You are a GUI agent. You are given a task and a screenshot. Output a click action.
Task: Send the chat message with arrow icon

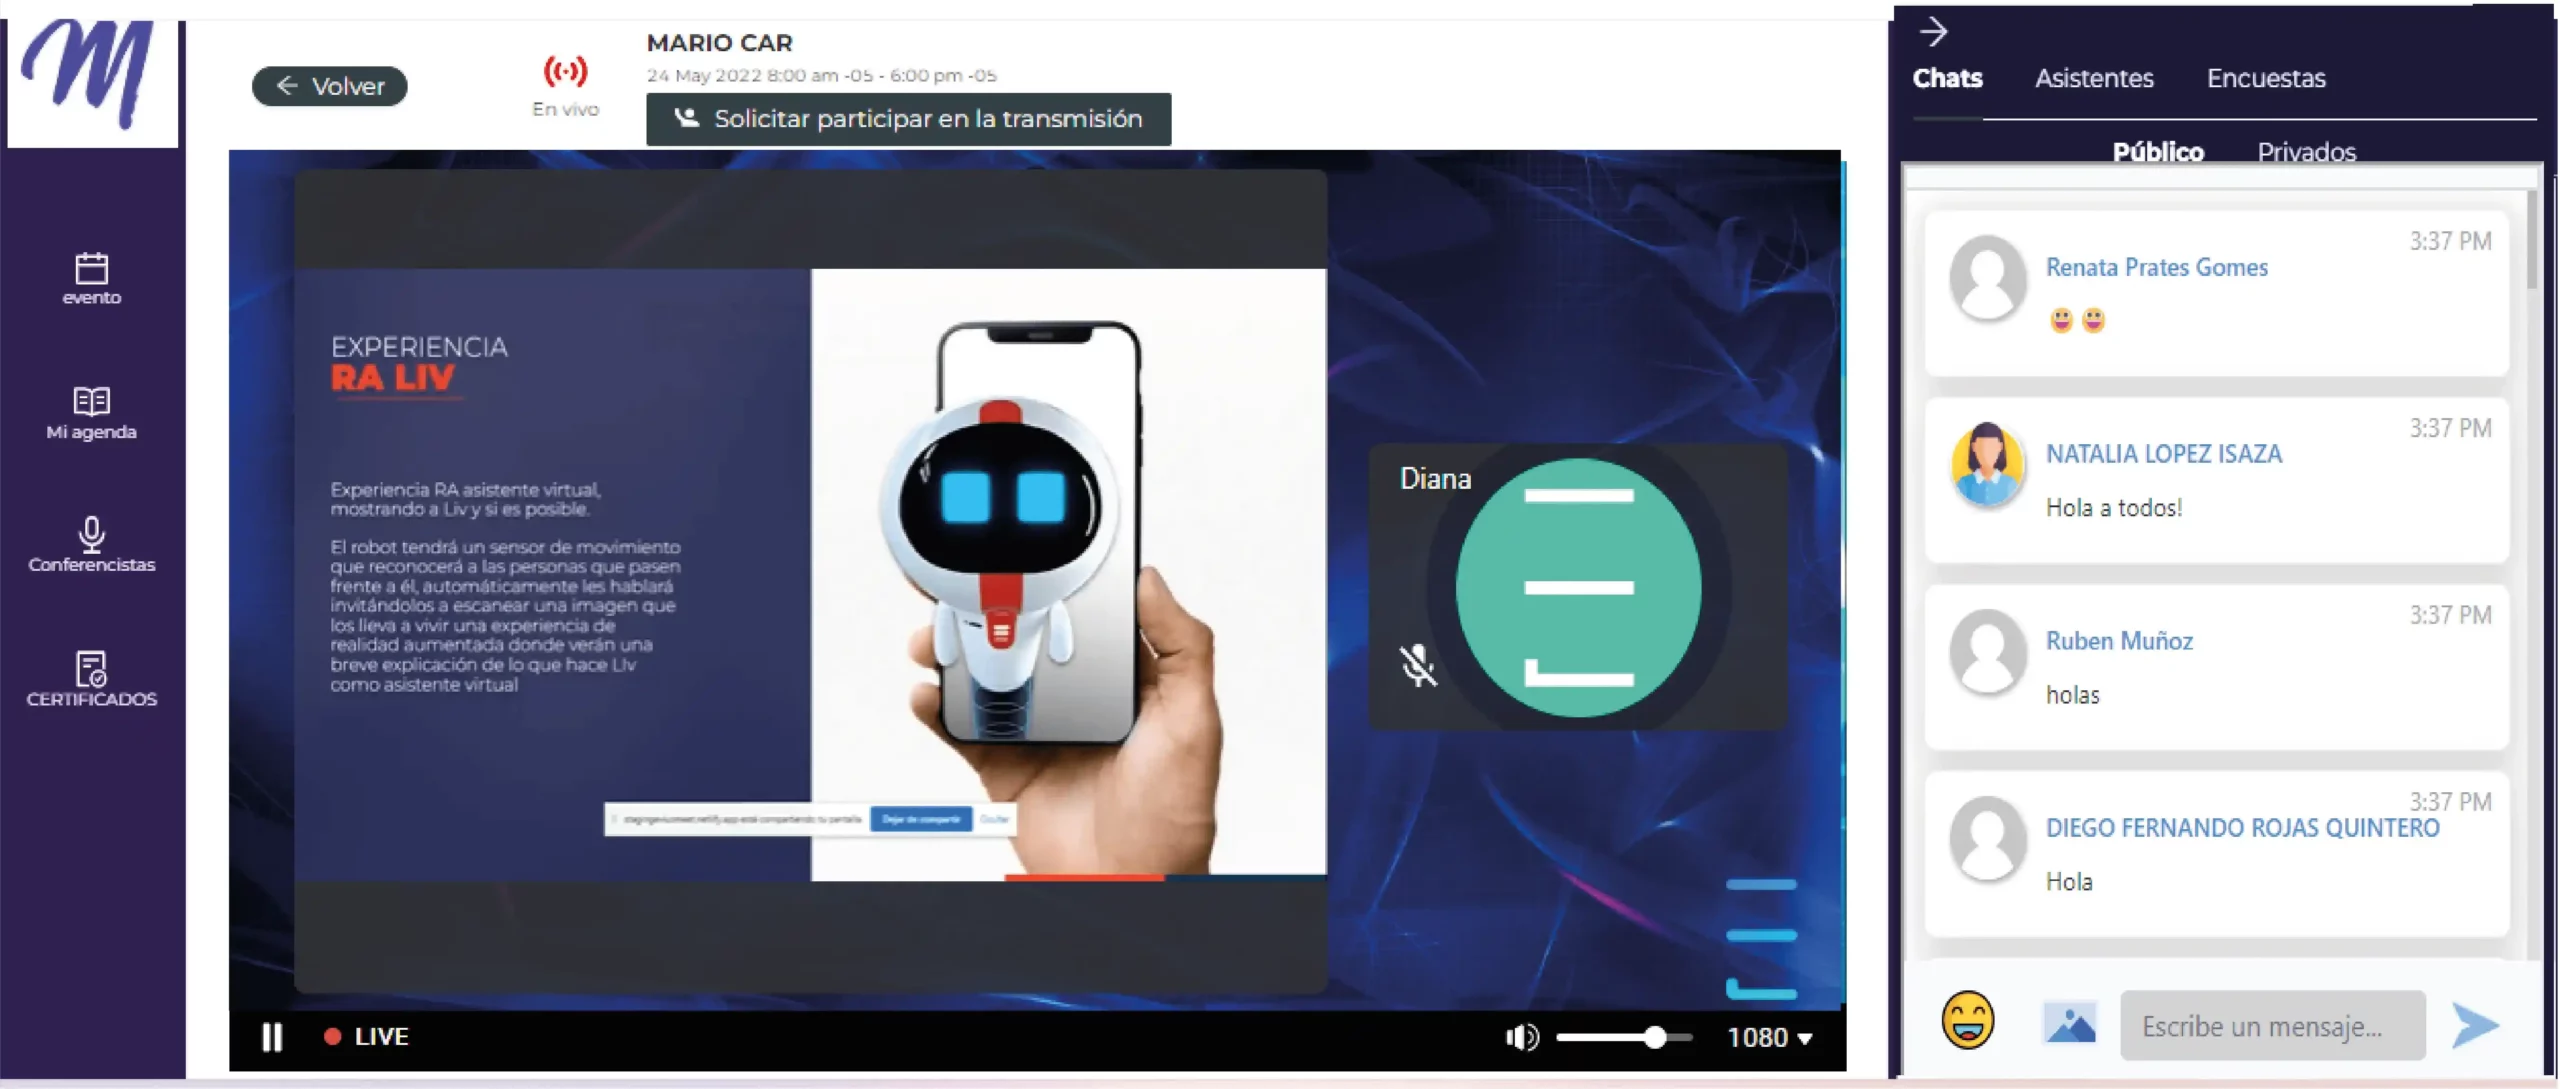[x=2475, y=1025]
